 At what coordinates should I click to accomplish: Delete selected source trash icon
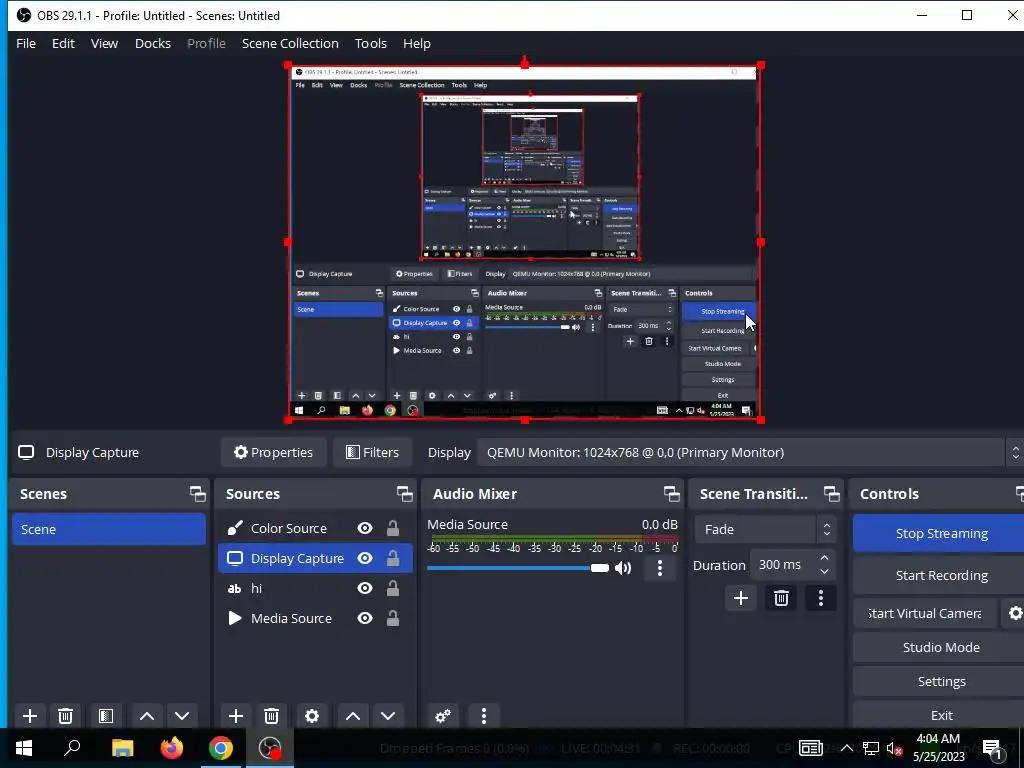tap(272, 716)
